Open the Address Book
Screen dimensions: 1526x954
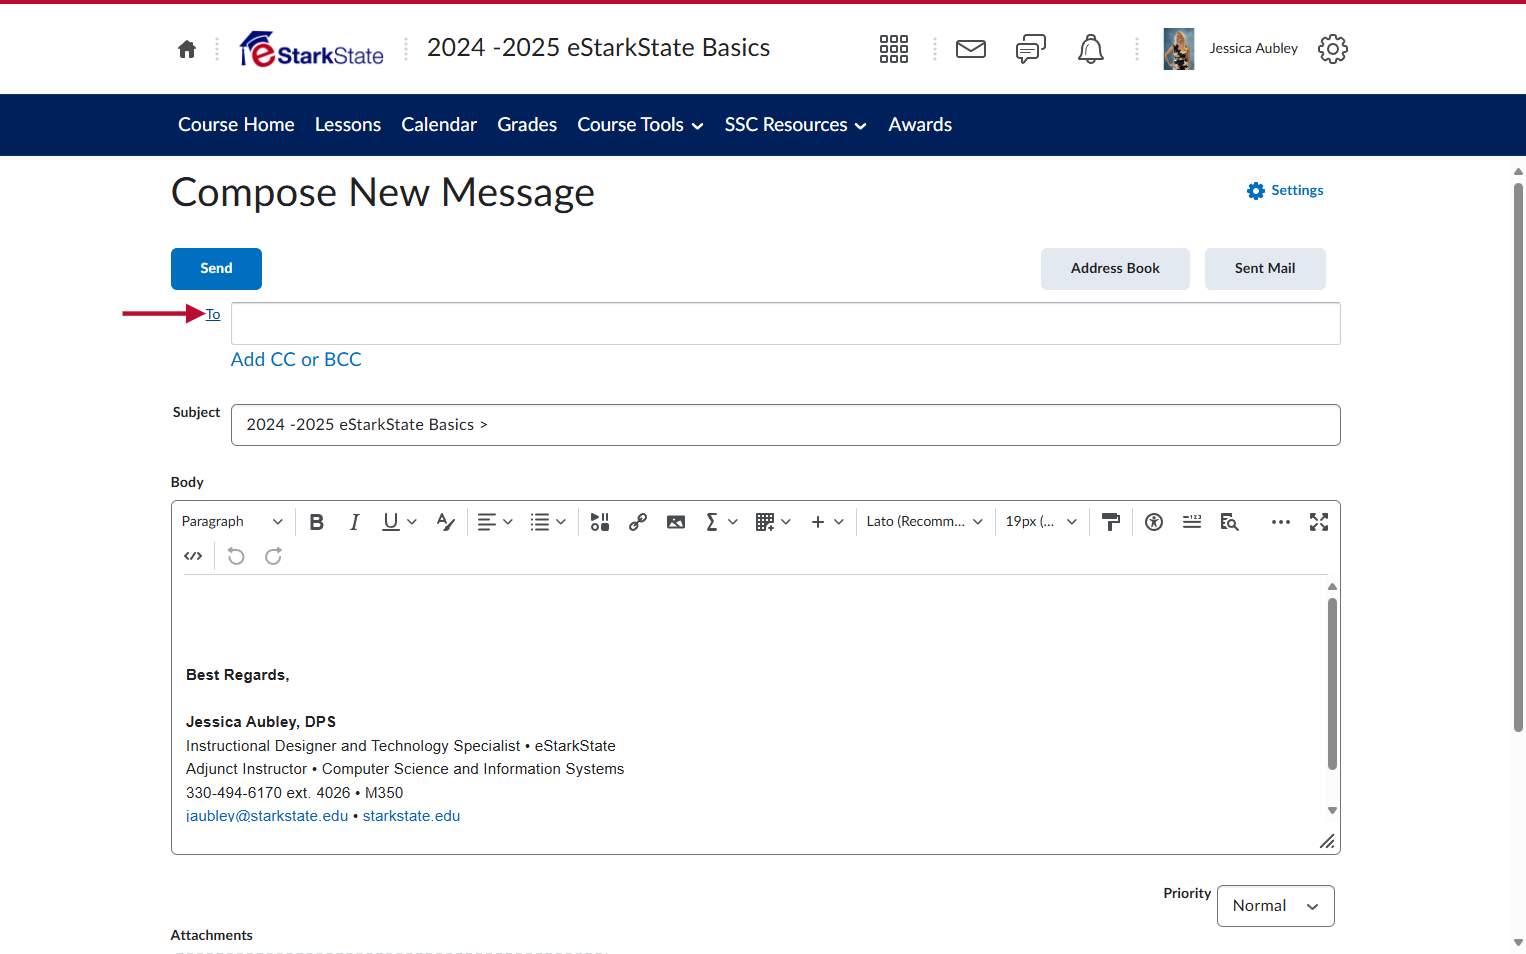(x=1115, y=269)
